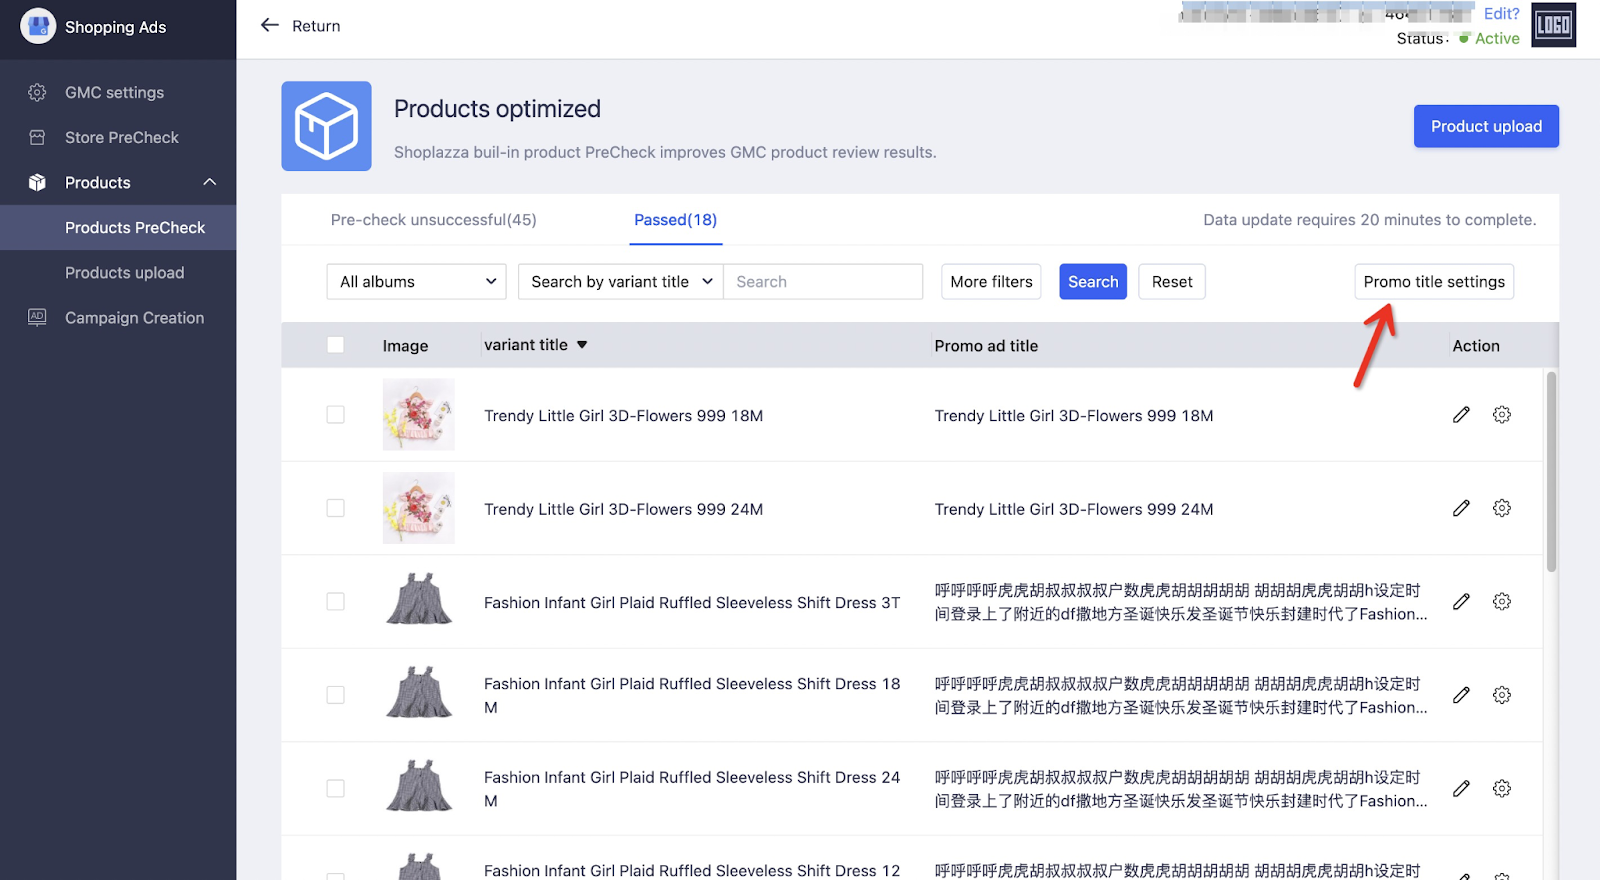
Task: Click pencil icon for Shift Dress 24 M row
Action: (1461, 788)
